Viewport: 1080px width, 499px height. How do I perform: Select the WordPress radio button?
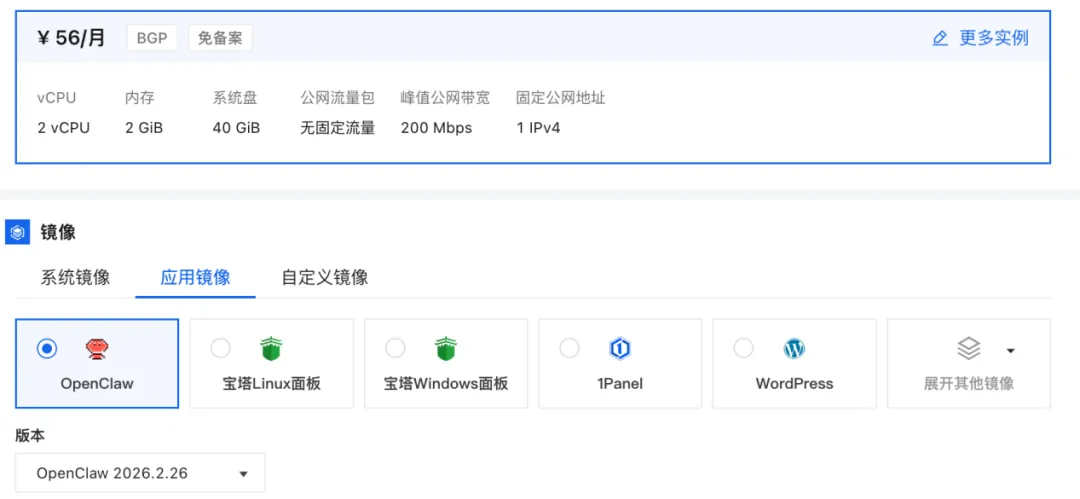tap(743, 349)
